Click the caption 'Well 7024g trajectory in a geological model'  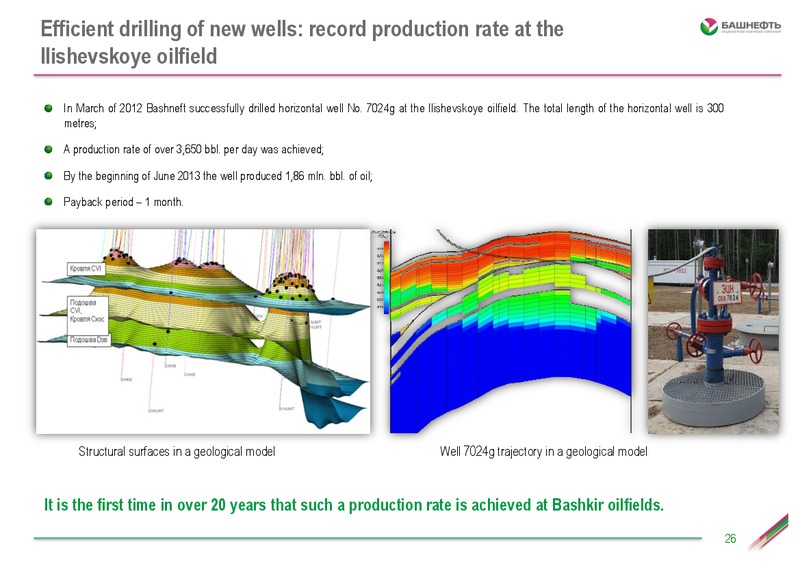tap(543, 452)
